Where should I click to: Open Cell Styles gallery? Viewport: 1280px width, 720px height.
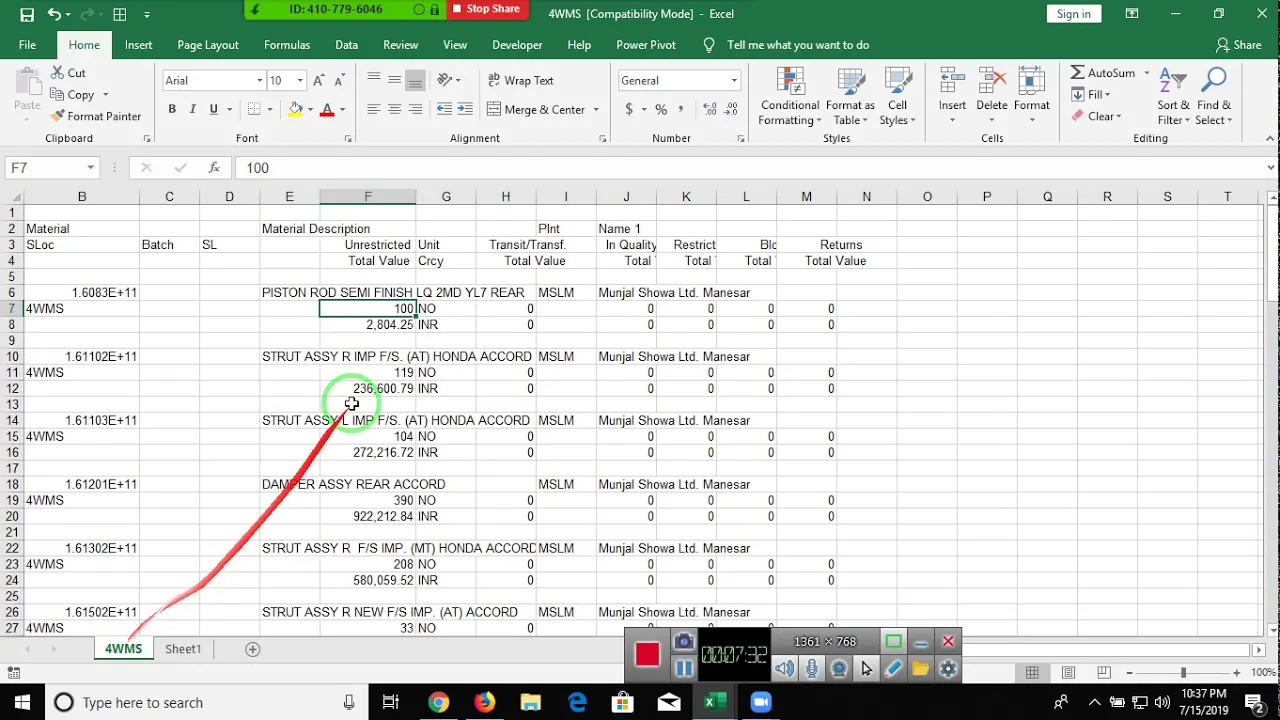[898, 98]
